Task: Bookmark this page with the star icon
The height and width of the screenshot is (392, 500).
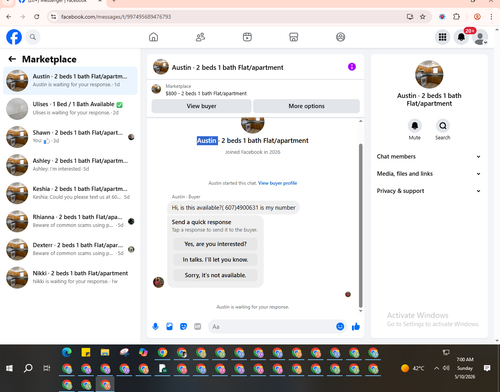Action: 423,17
